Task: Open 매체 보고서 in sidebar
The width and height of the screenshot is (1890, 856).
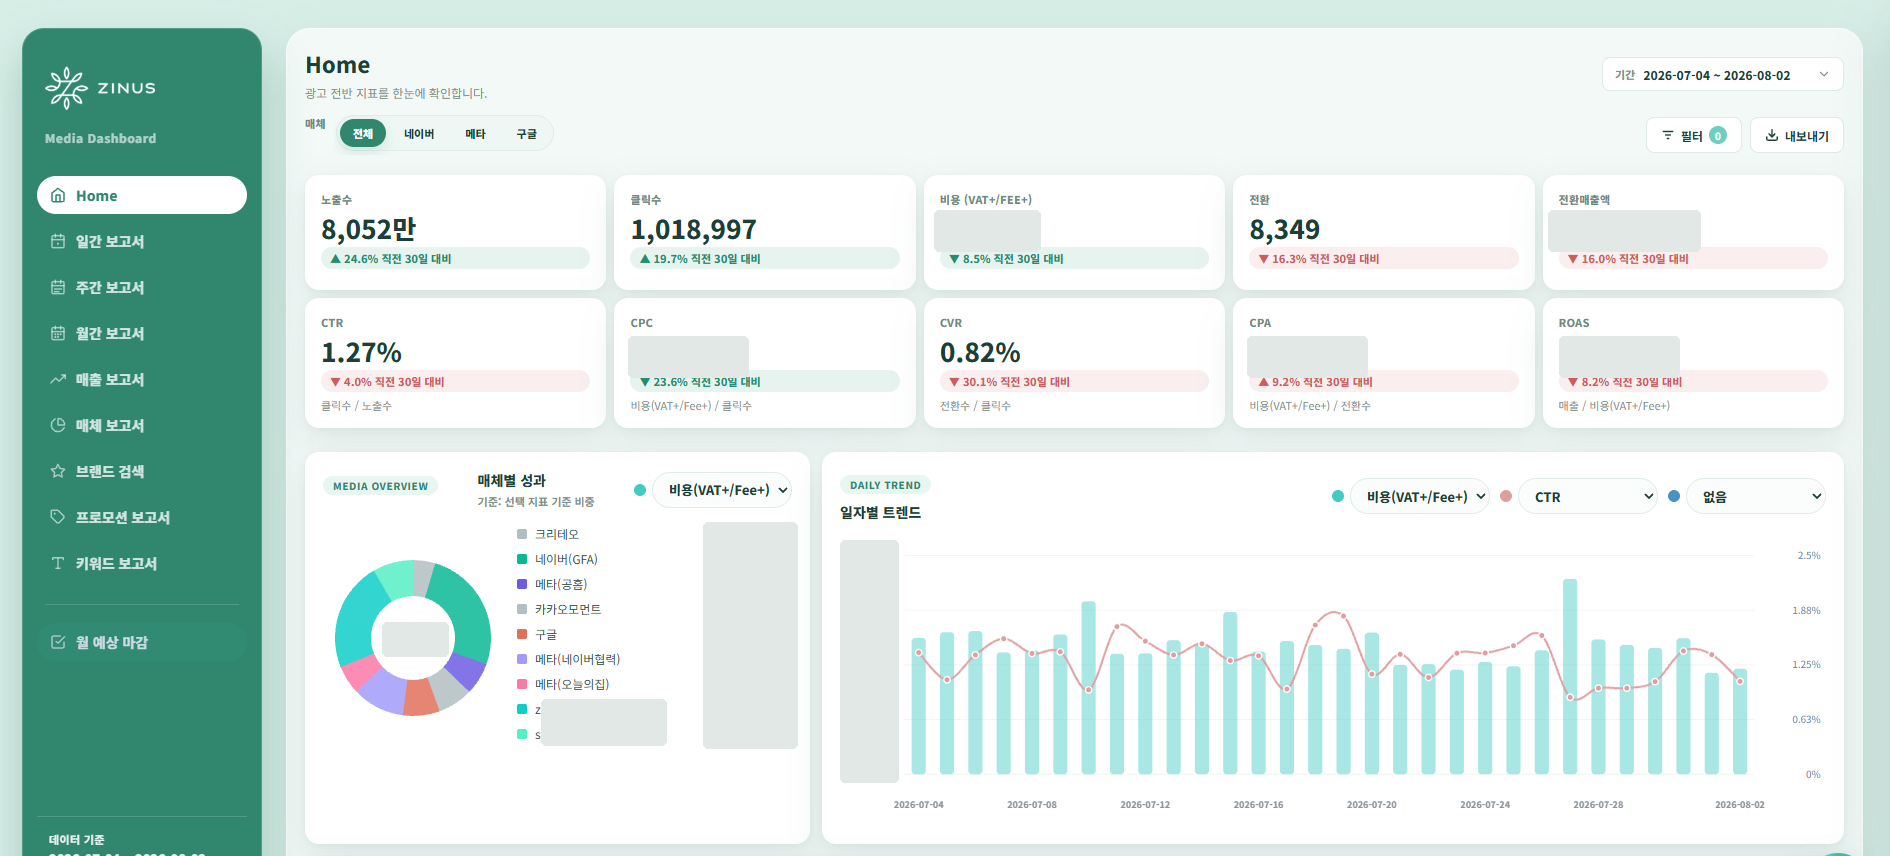Action: (x=142, y=426)
